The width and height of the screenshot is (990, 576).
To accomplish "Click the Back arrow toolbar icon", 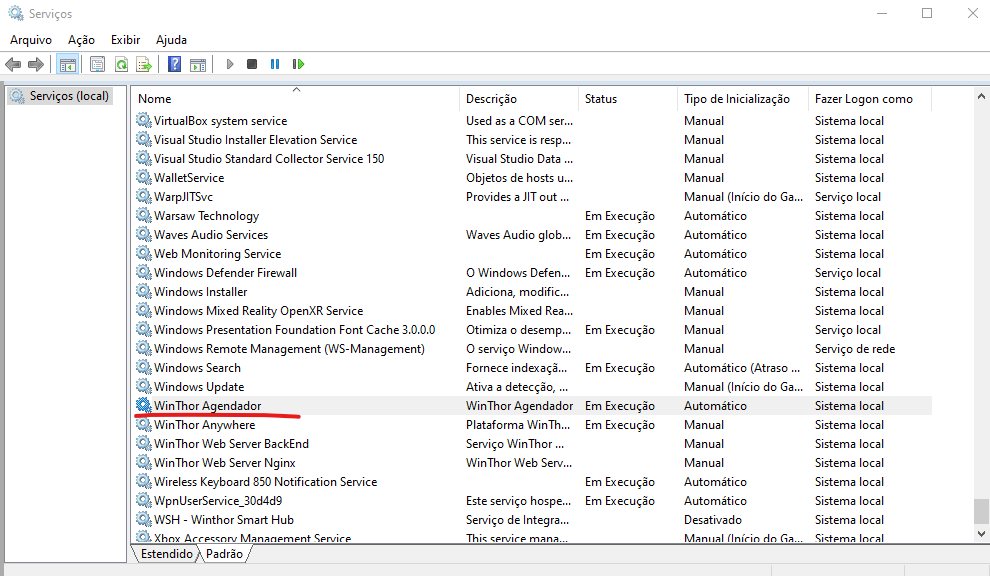I will (13, 64).
